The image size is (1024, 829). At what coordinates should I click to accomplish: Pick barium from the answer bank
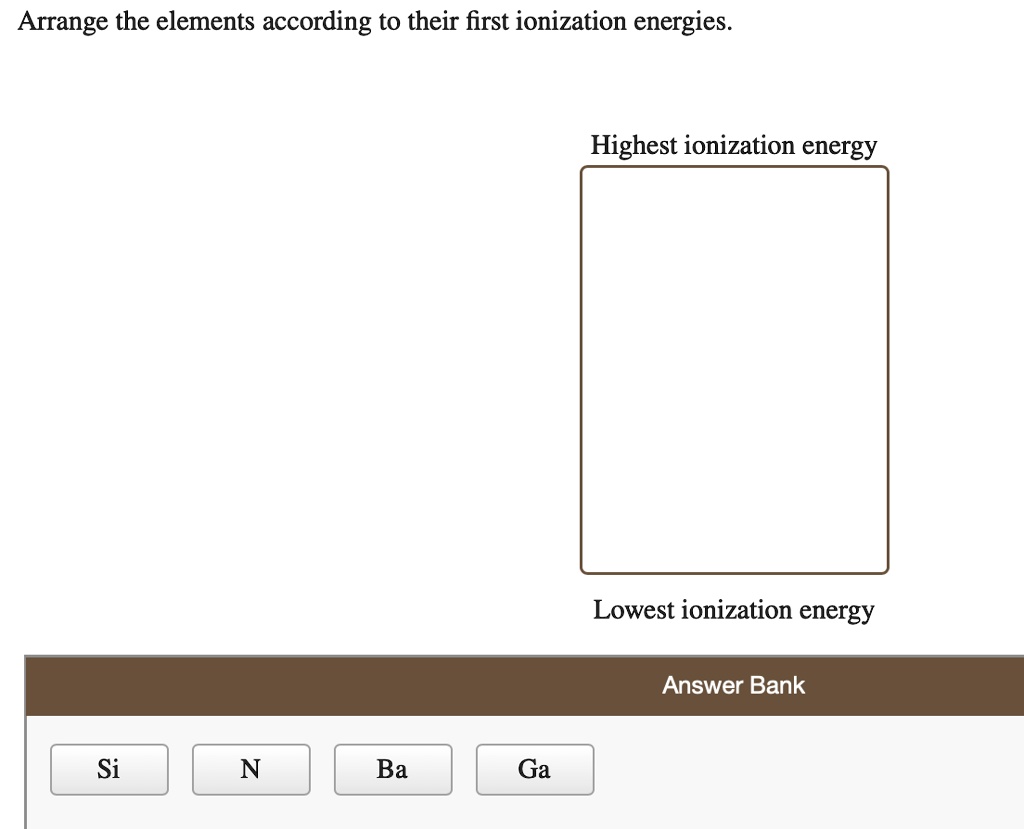pos(393,769)
